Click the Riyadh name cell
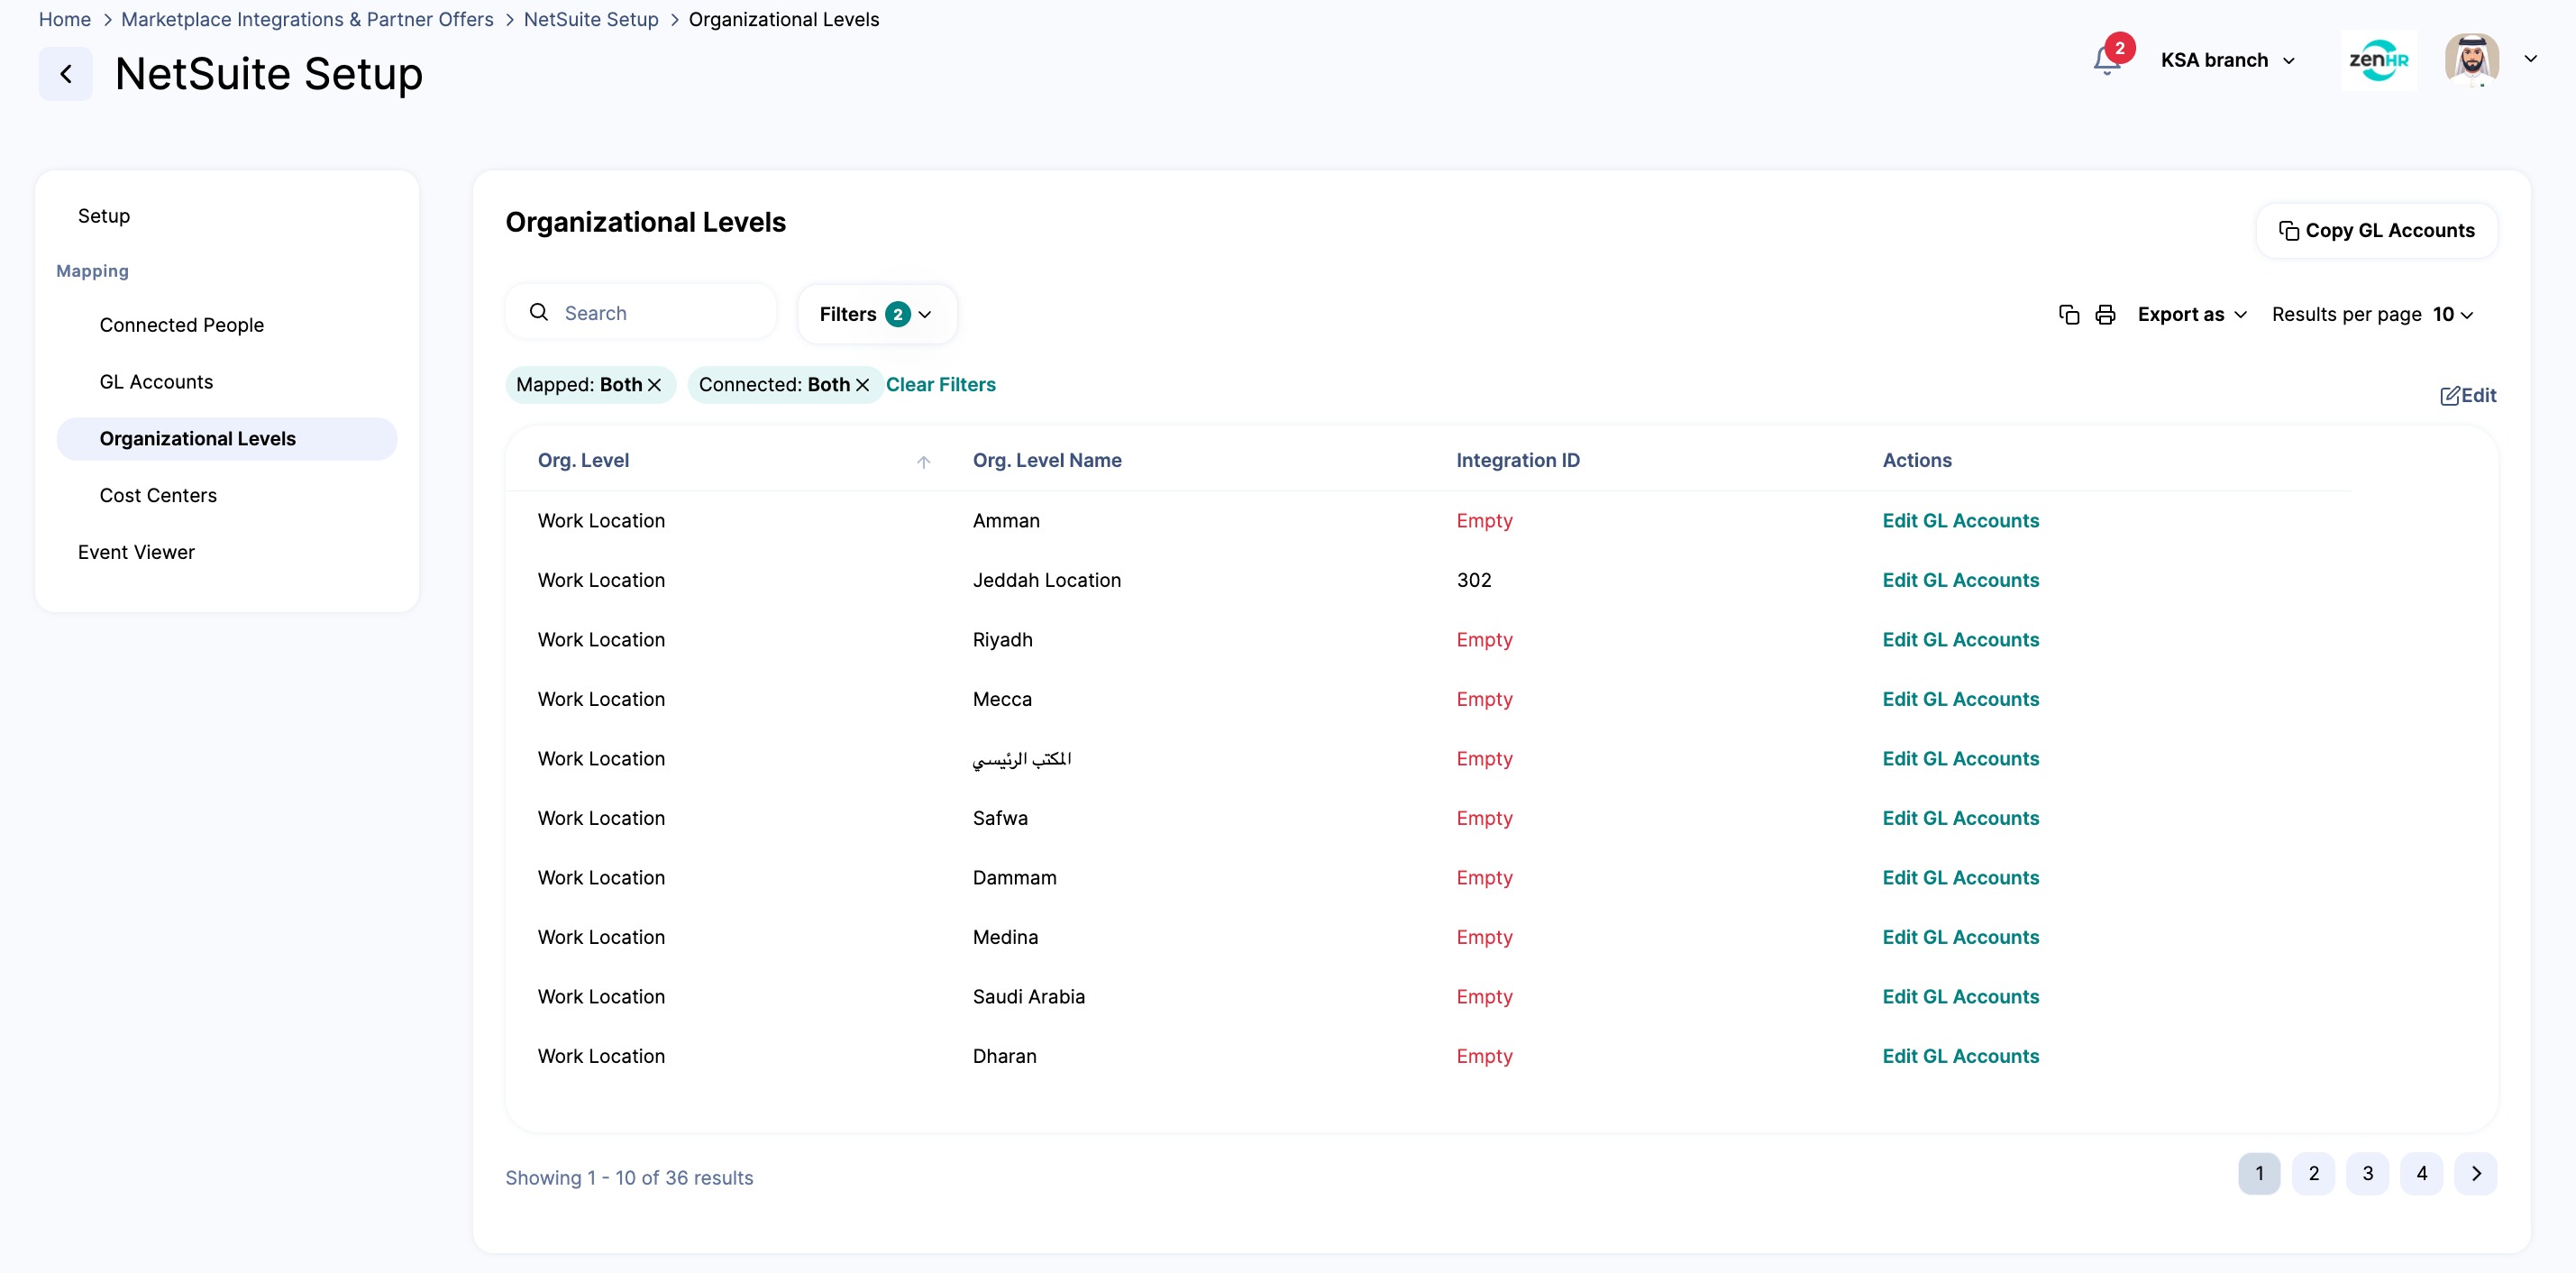Viewport: 2576px width, 1273px height. (1002, 639)
